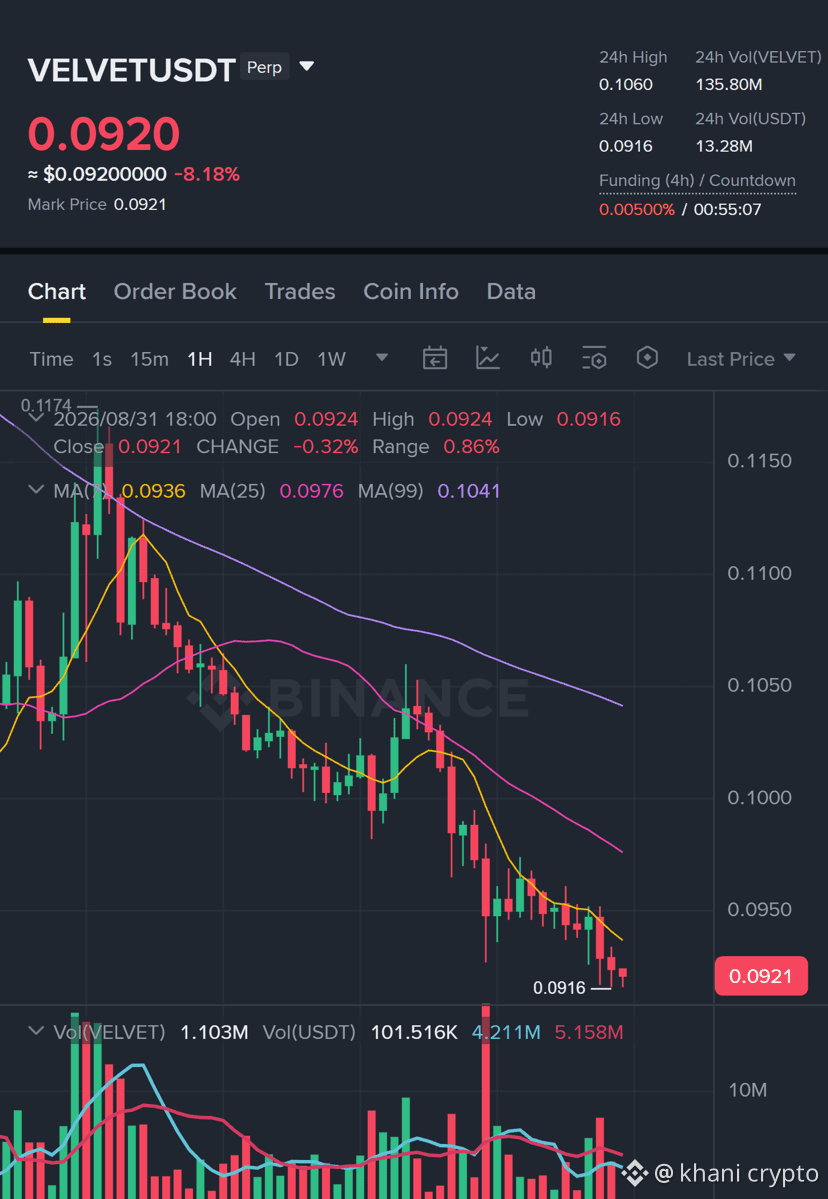Screen dimensions: 828x1199
Task: Switch to the Data tab
Action: pyautogui.click(x=511, y=291)
